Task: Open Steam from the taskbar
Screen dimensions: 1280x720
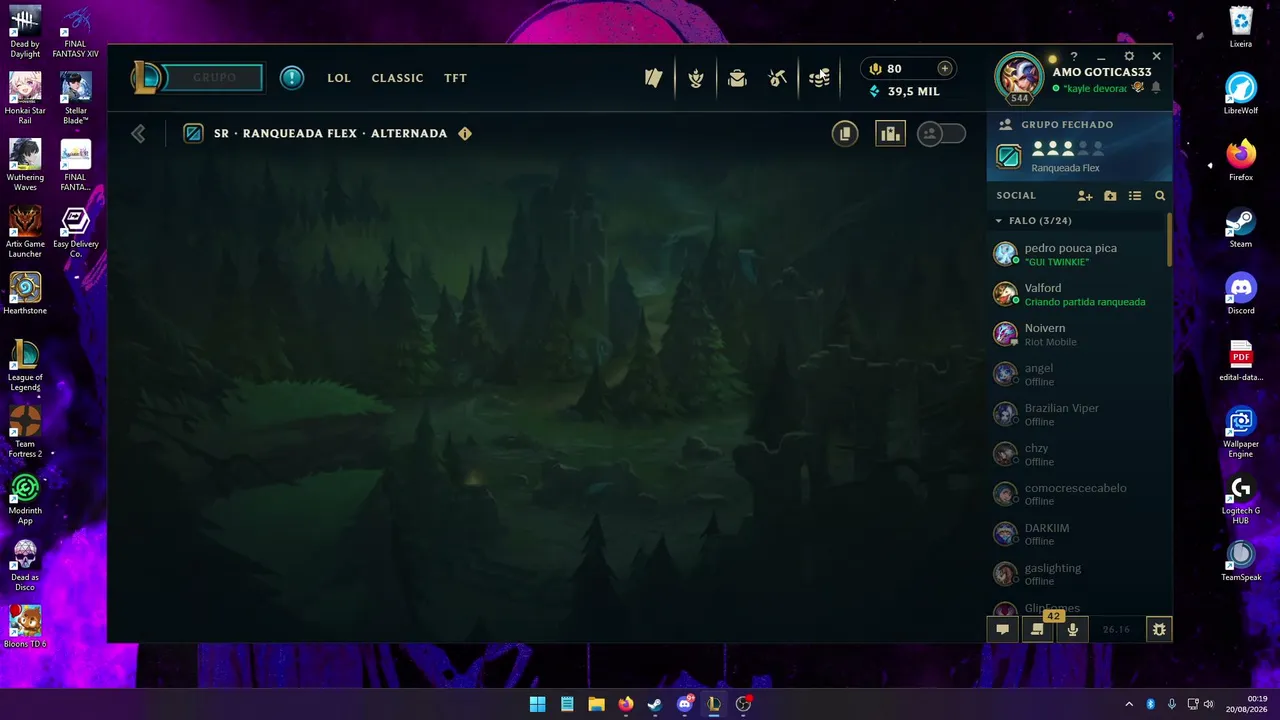Action: [655, 704]
